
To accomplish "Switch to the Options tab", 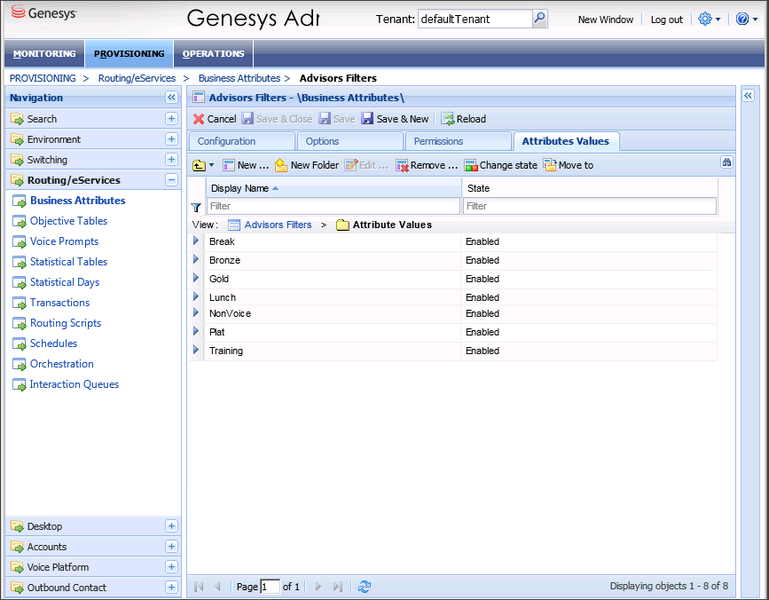I will coord(350,141).
